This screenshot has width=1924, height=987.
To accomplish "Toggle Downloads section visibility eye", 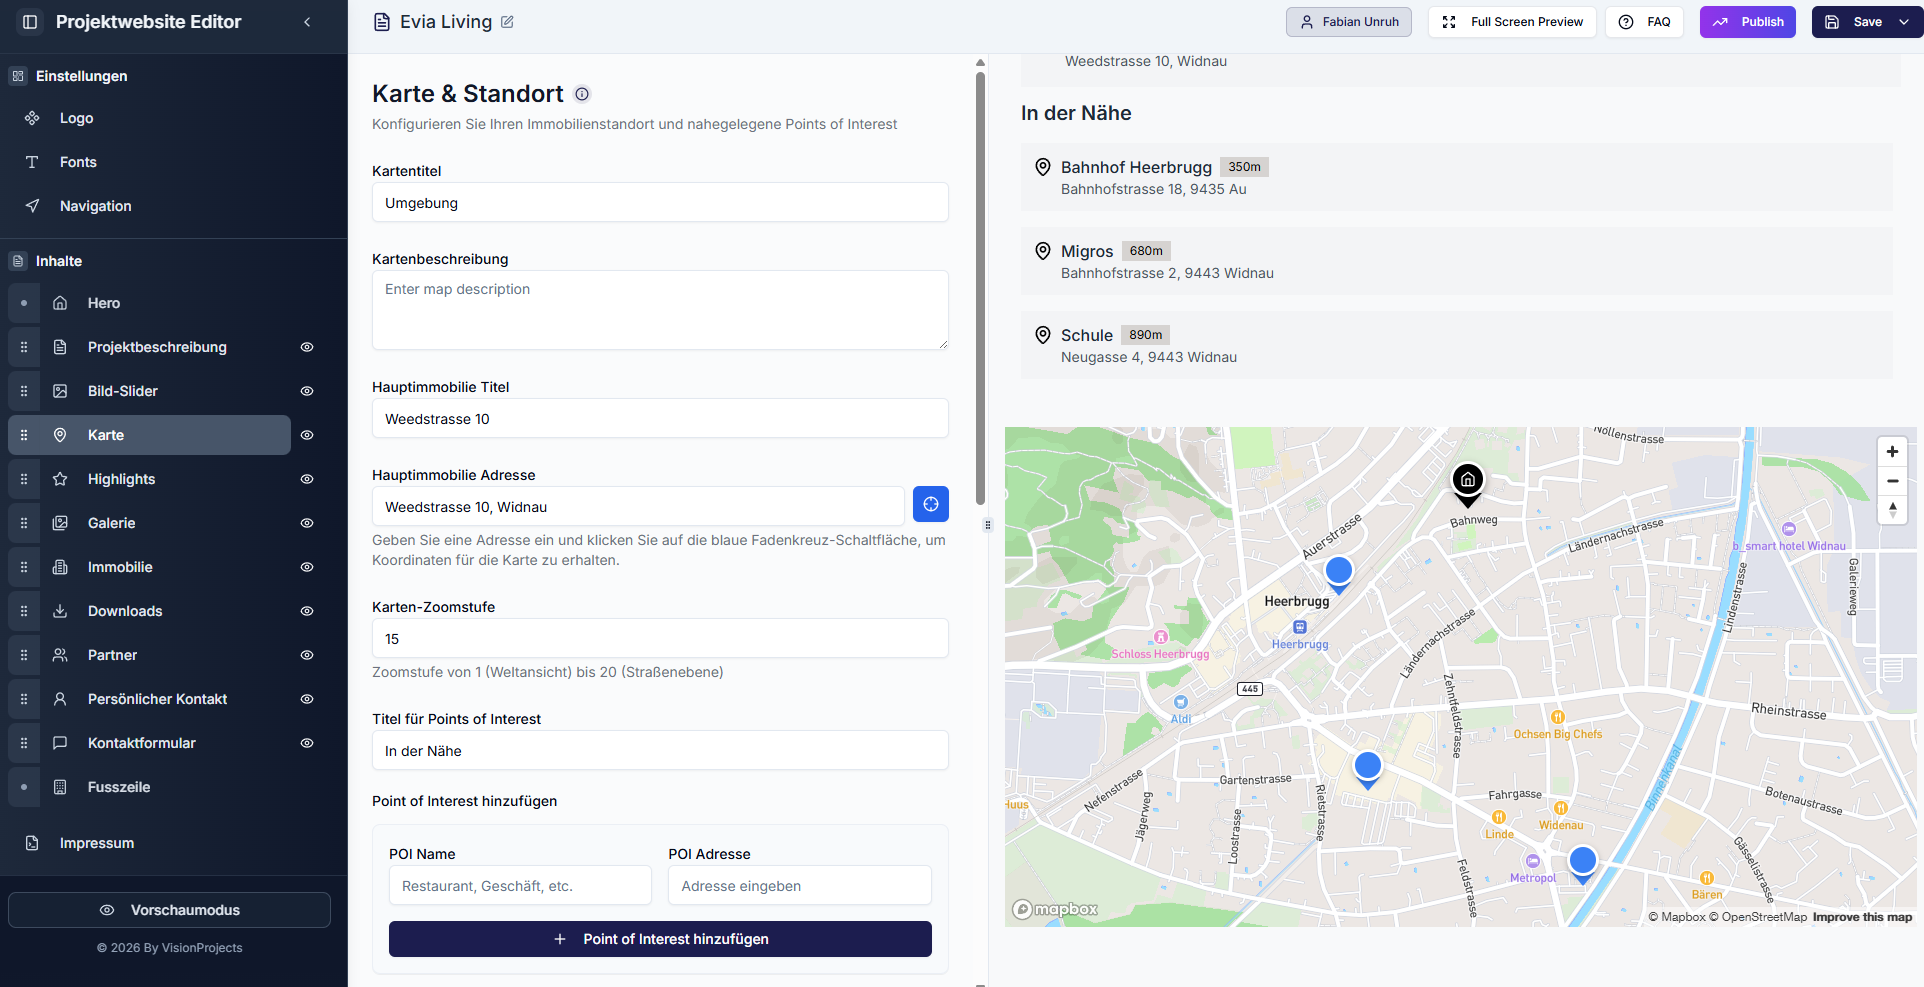I will click(x=307, y=611).
